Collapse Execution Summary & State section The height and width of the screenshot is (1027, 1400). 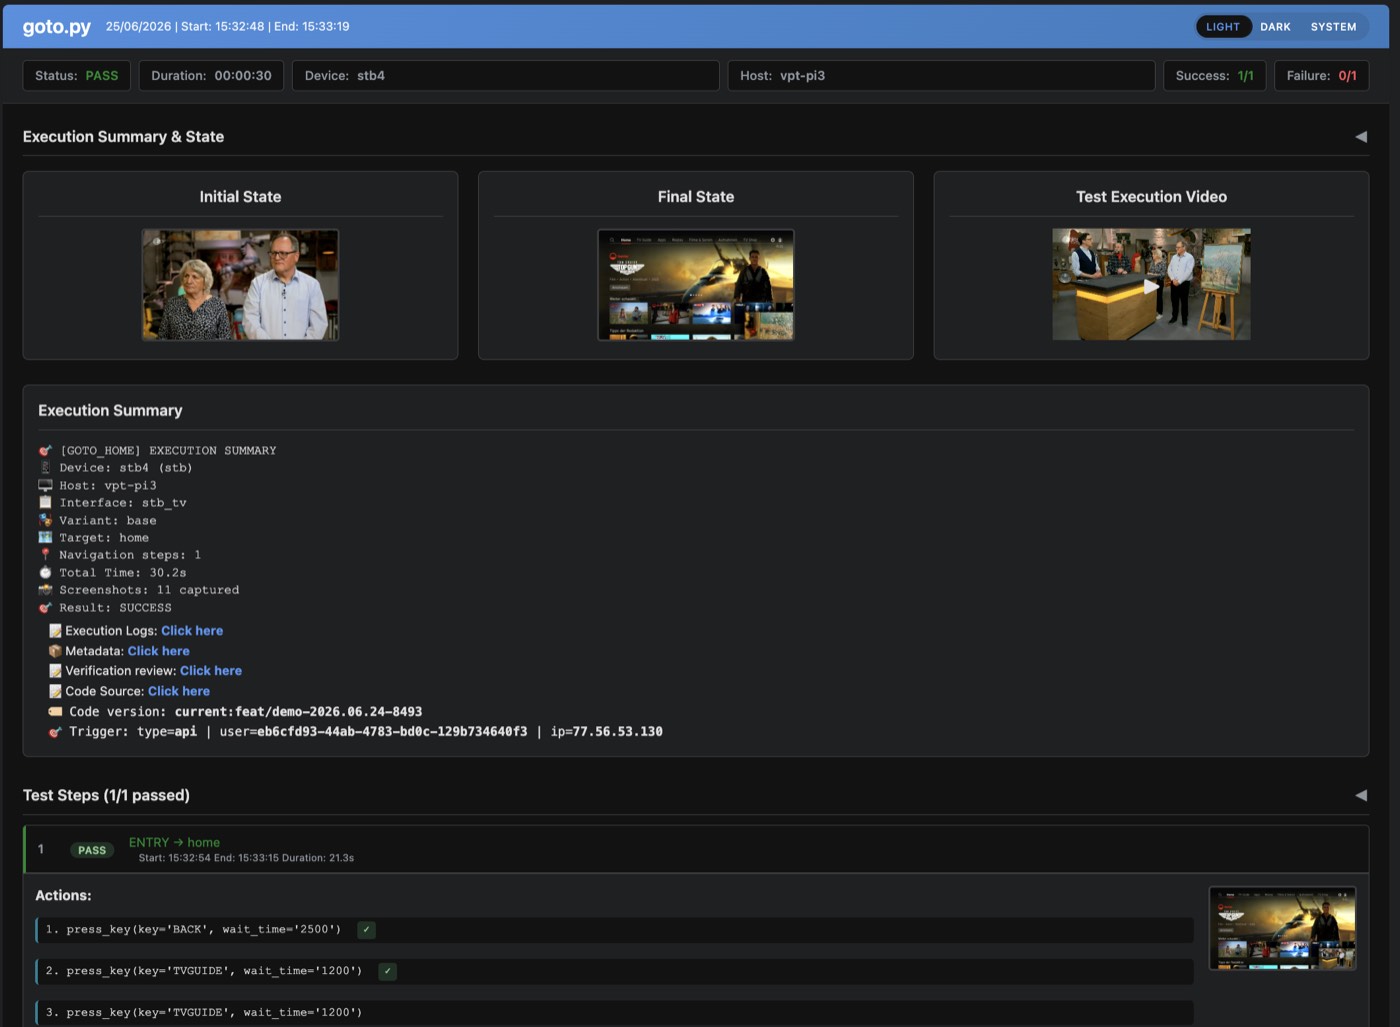point(1361,137)
